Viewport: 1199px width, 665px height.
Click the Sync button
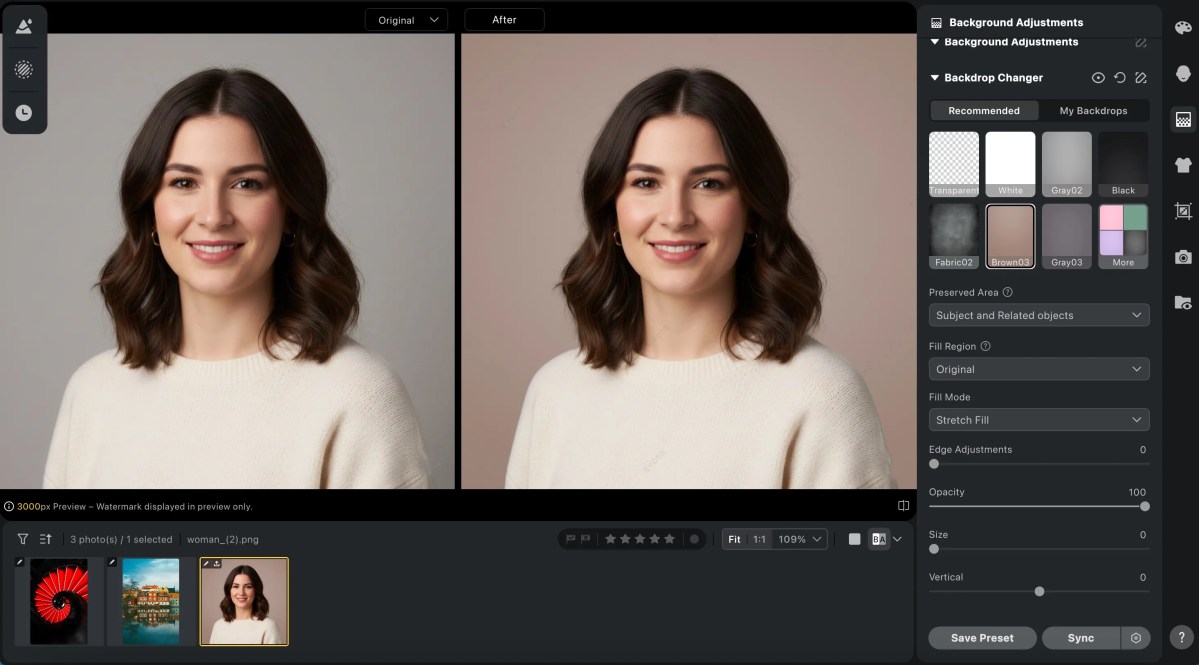1080,637
